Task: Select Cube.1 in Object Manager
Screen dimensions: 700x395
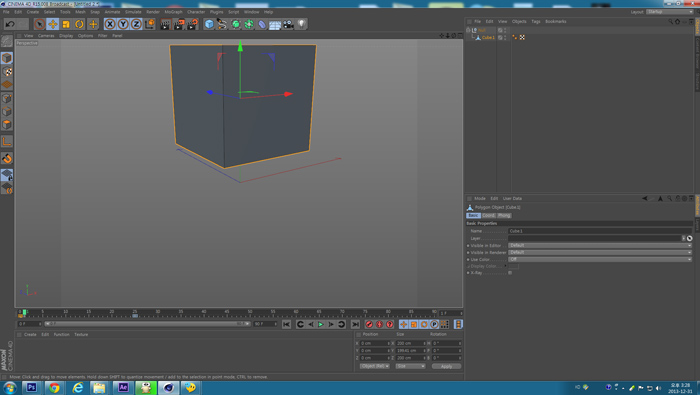Action: tap(488, 37)
